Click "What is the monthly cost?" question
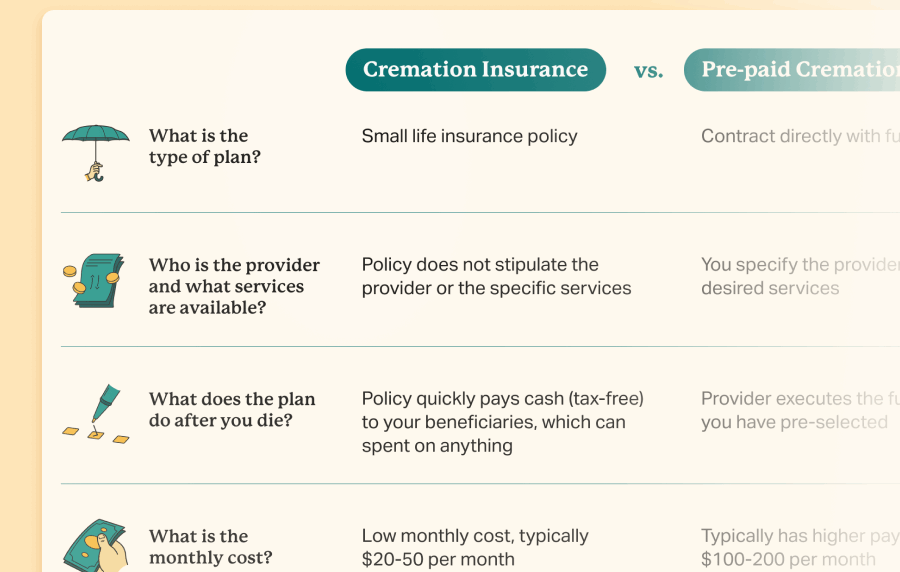 point(210,547)
